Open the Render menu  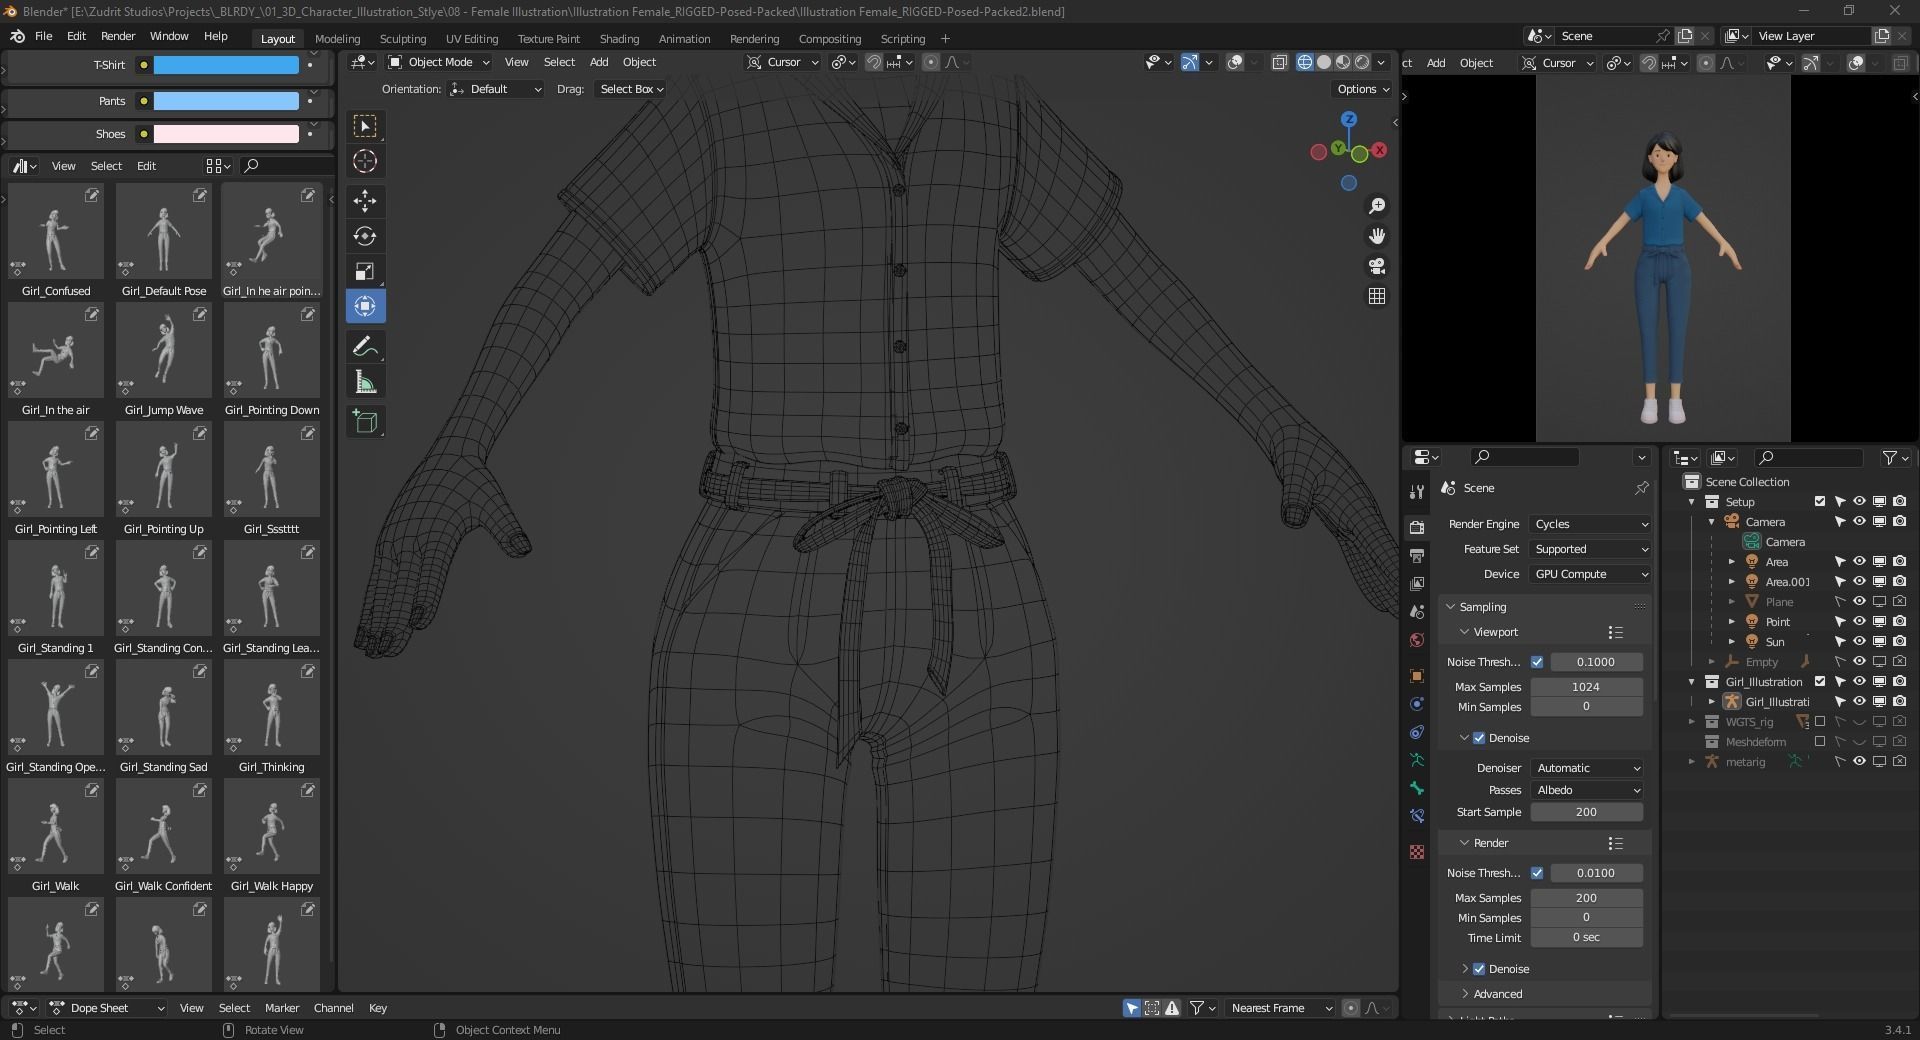tap(118, 36)
